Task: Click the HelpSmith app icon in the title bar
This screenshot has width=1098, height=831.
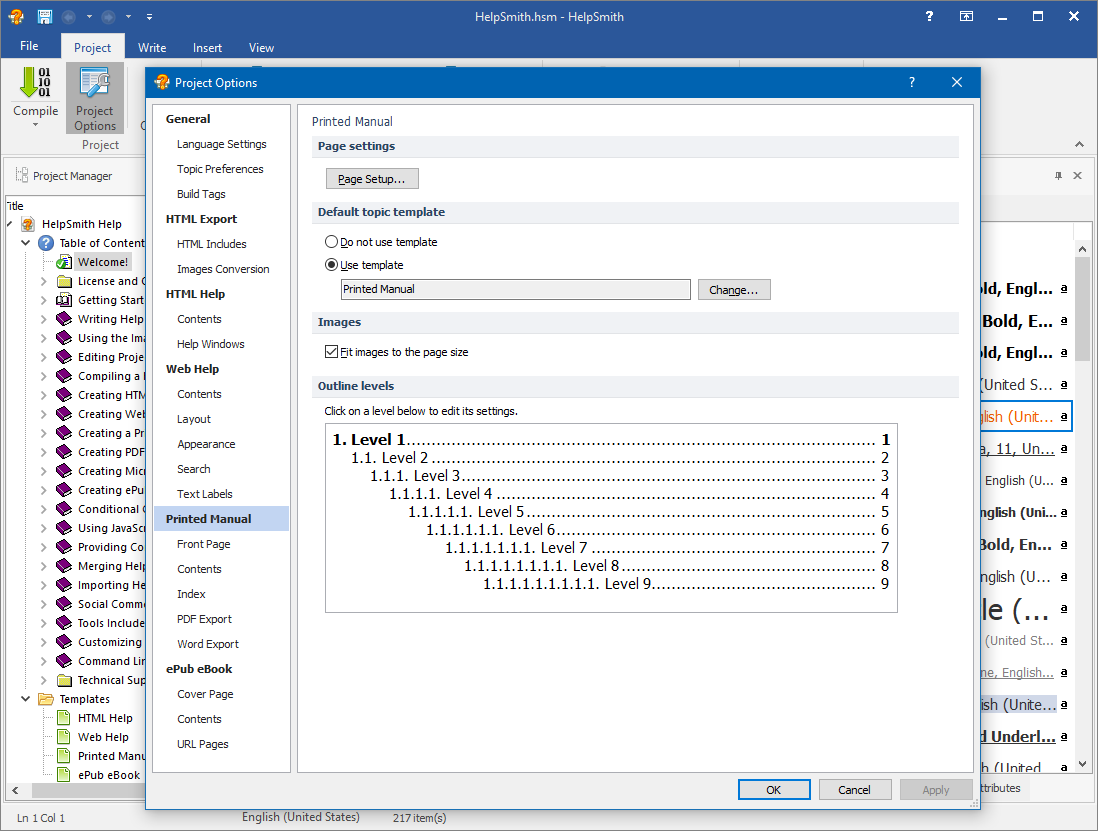Action: [16, 16]
